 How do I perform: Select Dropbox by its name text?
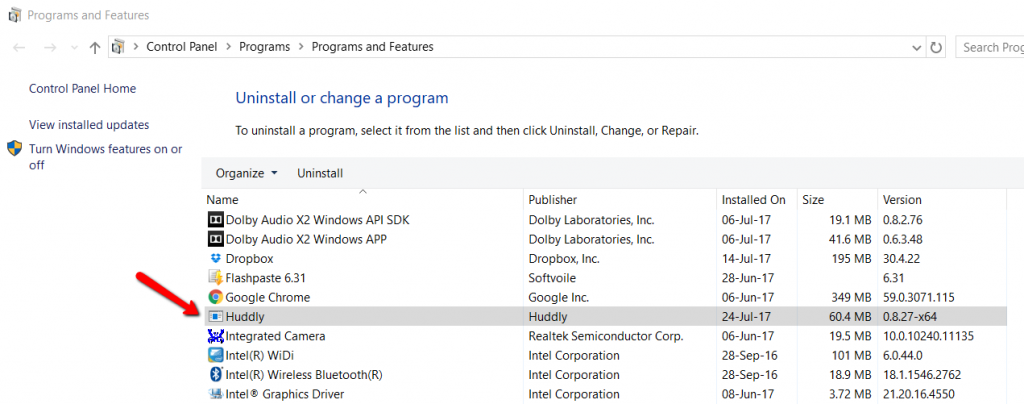(x=249, y=258)
